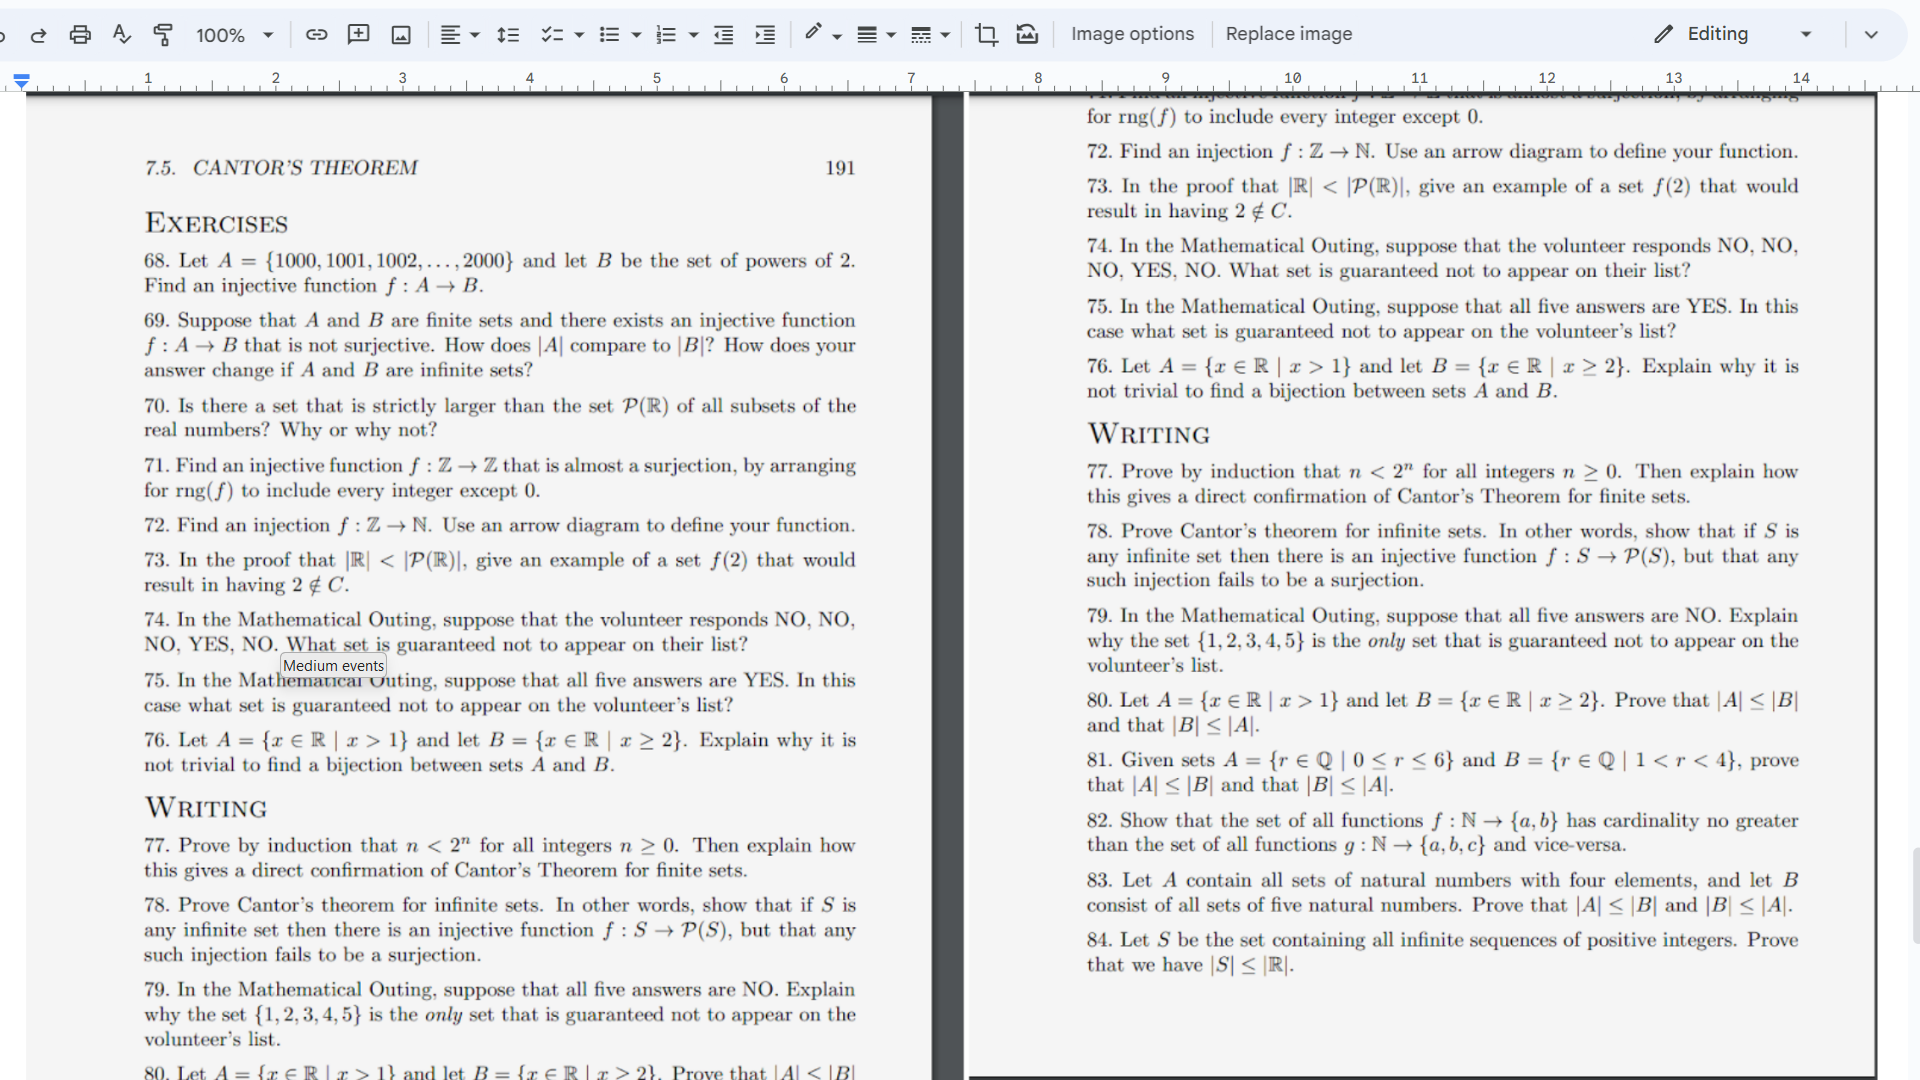Screen dimensions: 1920x1080
Task: Open the border color pencil tool
Action: pyautogui.click(x=813, y=33)
